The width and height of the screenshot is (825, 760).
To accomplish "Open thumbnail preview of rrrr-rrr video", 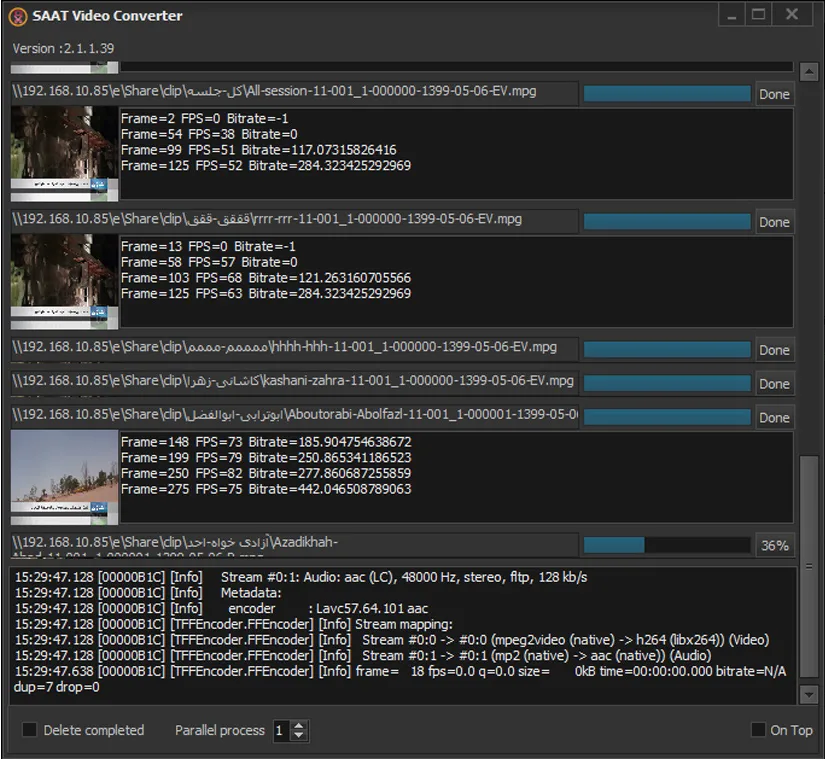I will pyautogui.click(x=64, y=281).
